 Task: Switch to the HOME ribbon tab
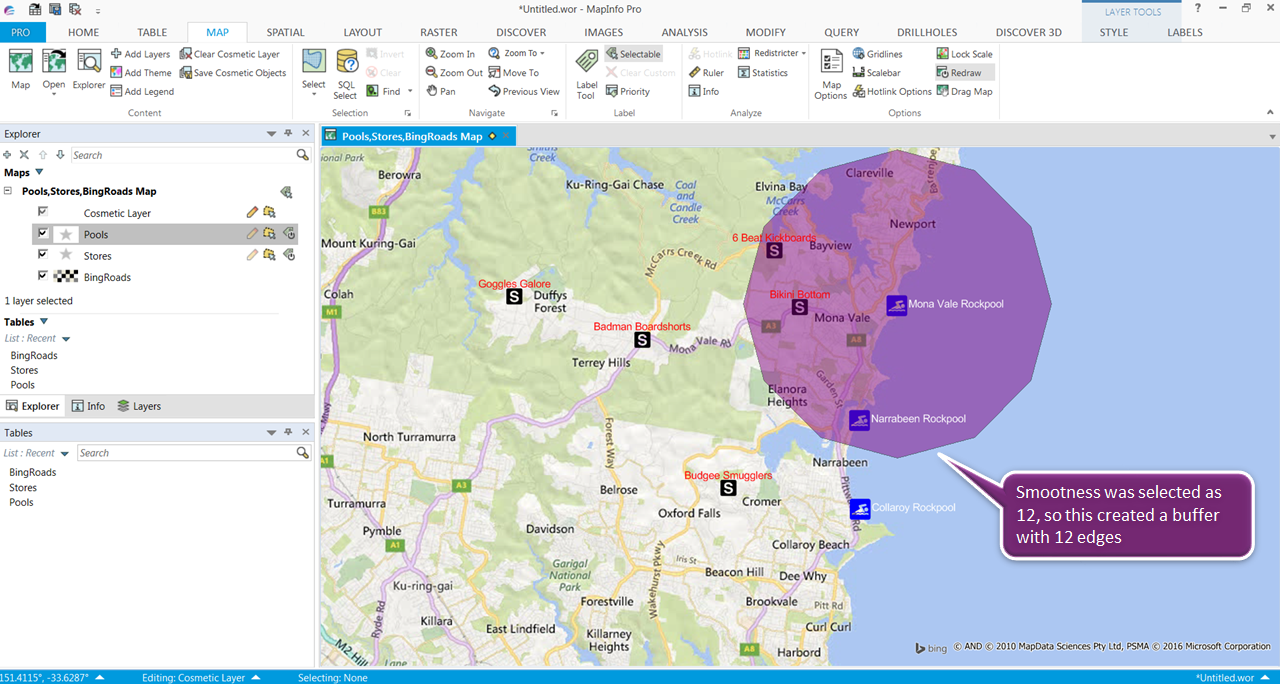coord(83,32)
